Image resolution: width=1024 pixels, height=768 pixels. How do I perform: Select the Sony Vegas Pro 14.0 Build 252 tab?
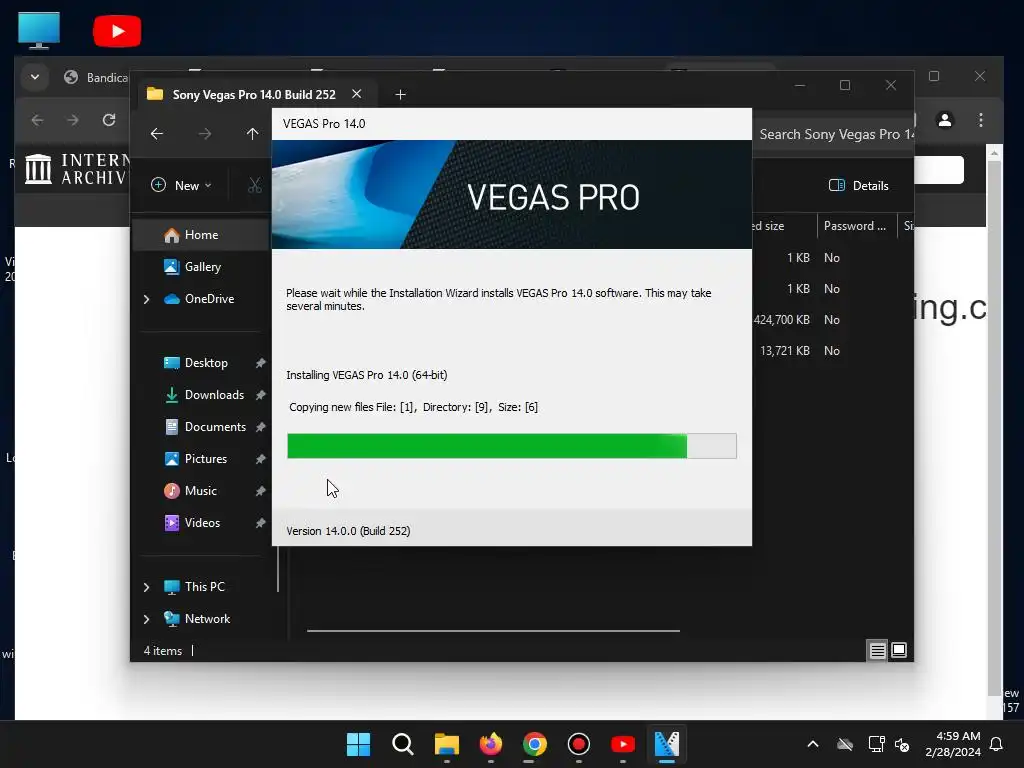[x=253, y=95]
